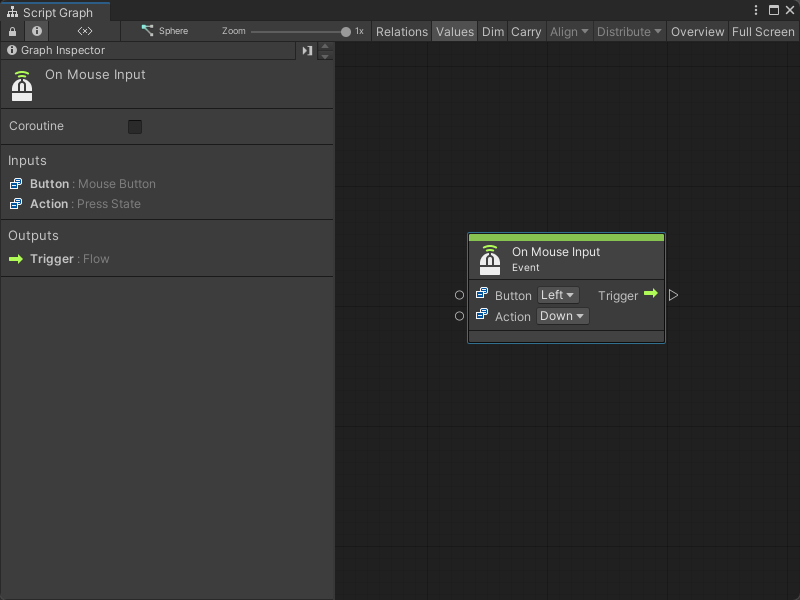The image size is (800, 600).
Task: Click the Overview button
Action: coord(697,31)
